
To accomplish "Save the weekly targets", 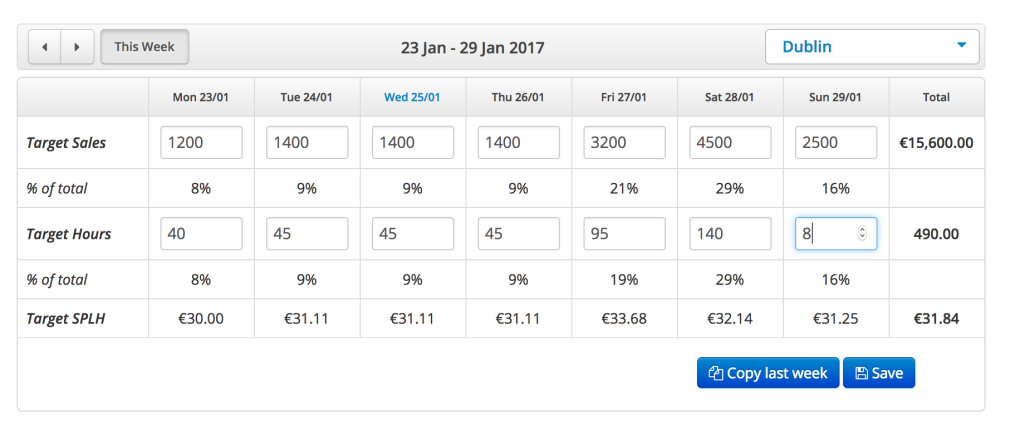I will click(x=879, y=373).
